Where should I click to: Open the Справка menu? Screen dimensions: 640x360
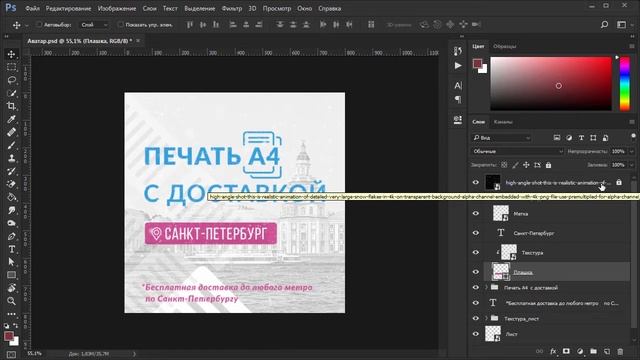[x=329, y=8]
